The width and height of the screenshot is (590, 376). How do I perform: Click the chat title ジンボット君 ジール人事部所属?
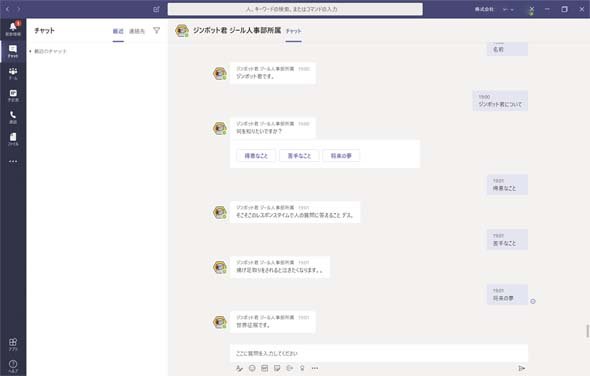[x=237, y=30]
